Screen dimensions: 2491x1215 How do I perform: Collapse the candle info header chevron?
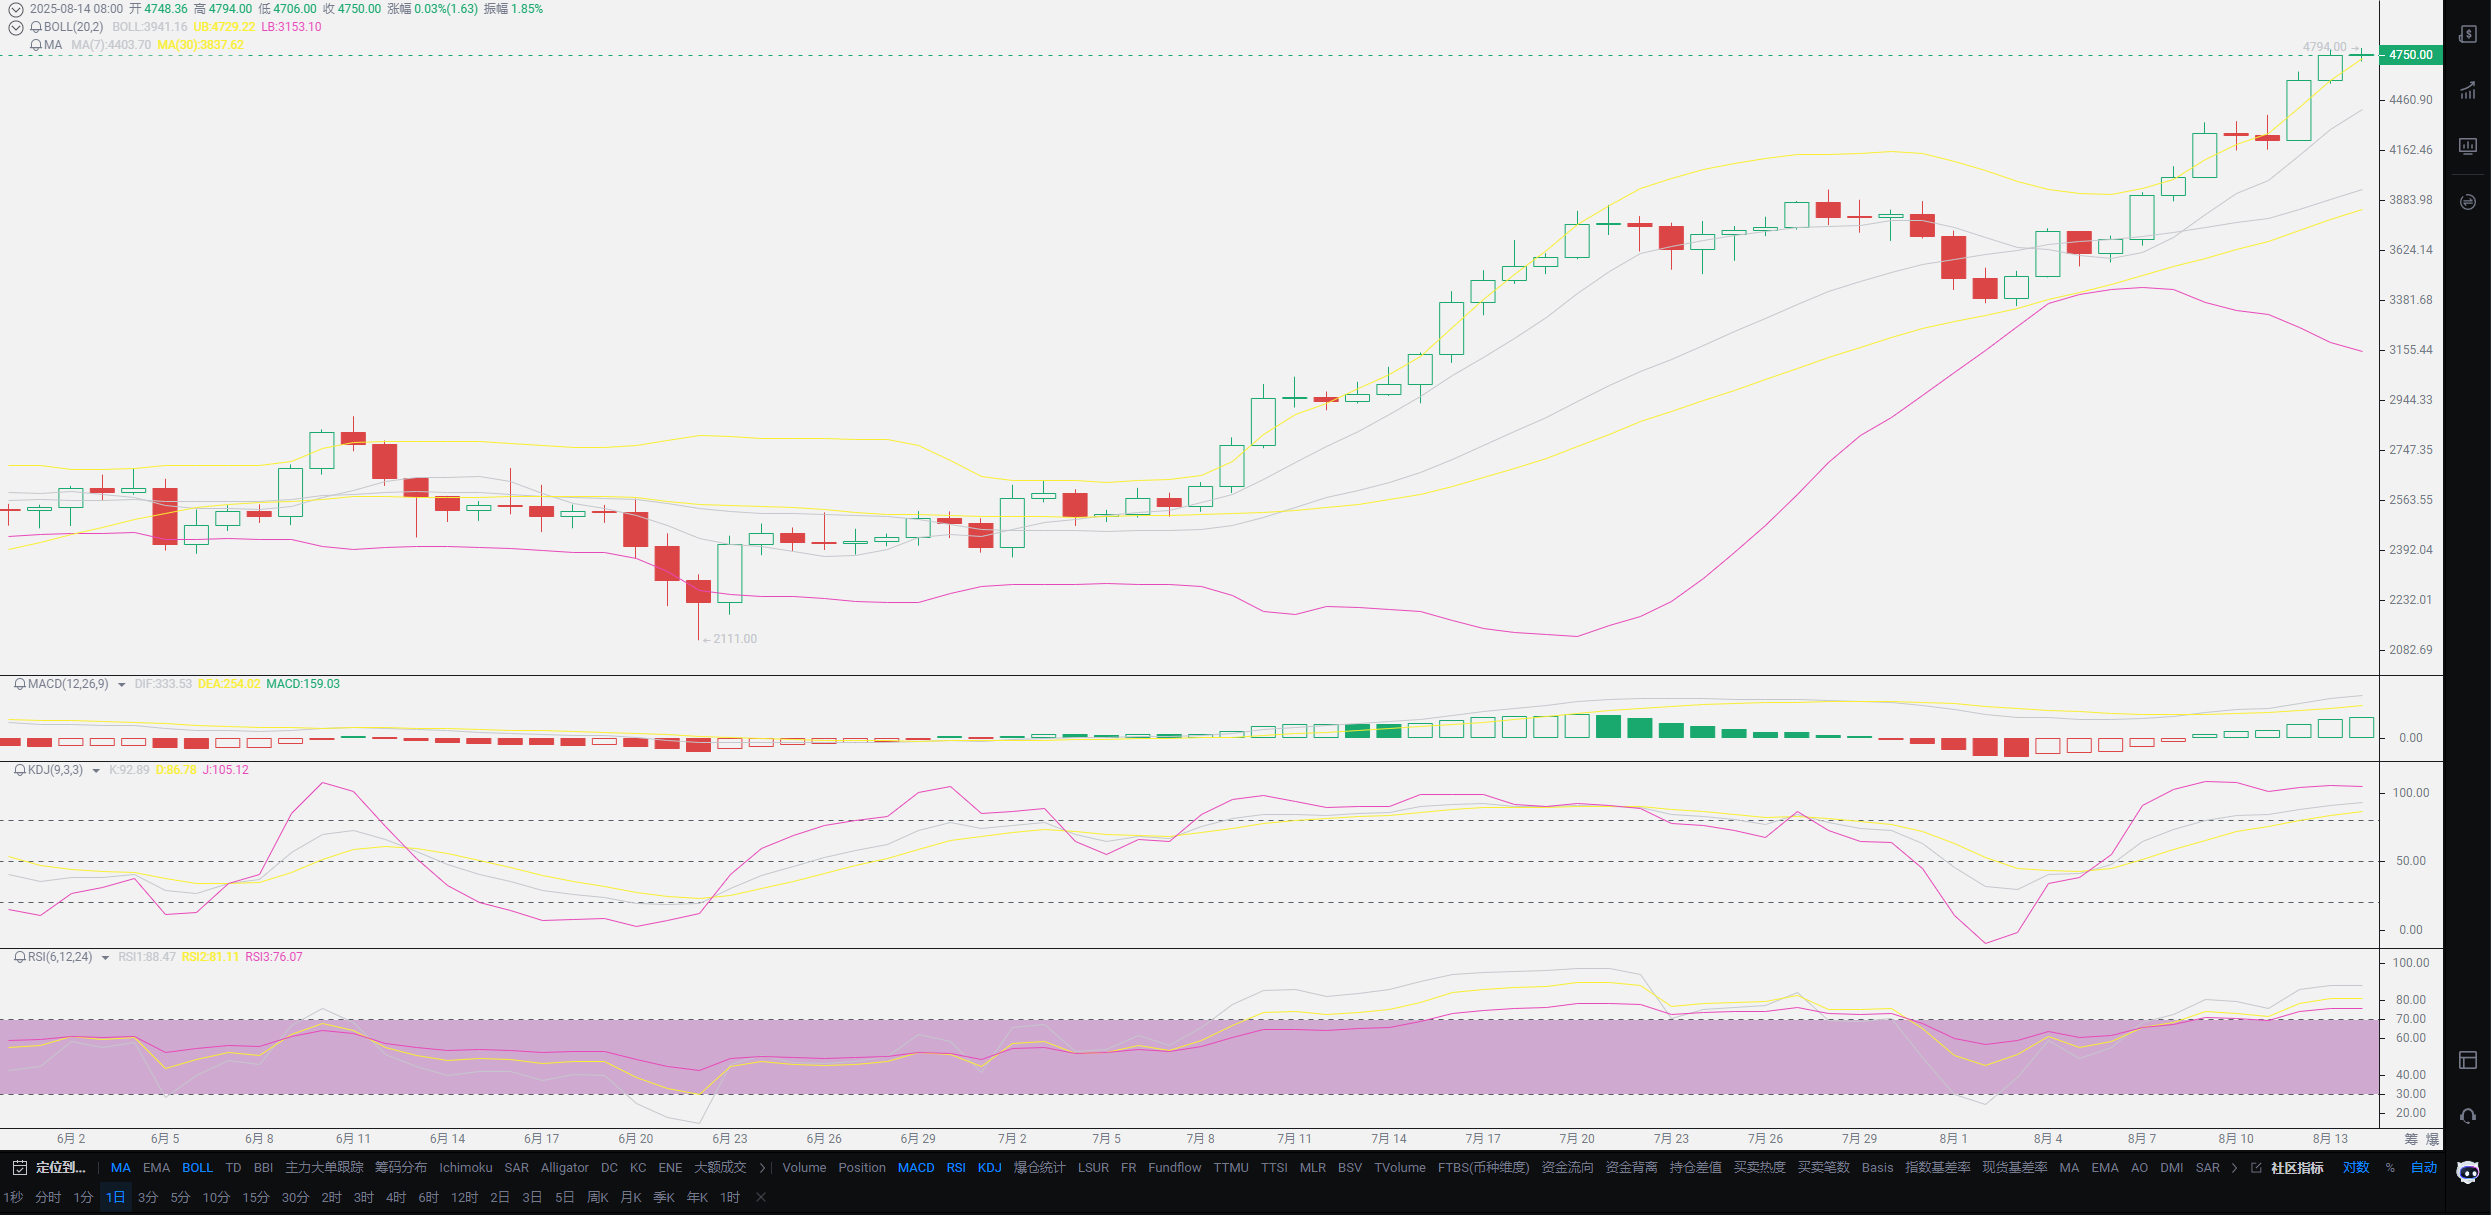[16, 9]
